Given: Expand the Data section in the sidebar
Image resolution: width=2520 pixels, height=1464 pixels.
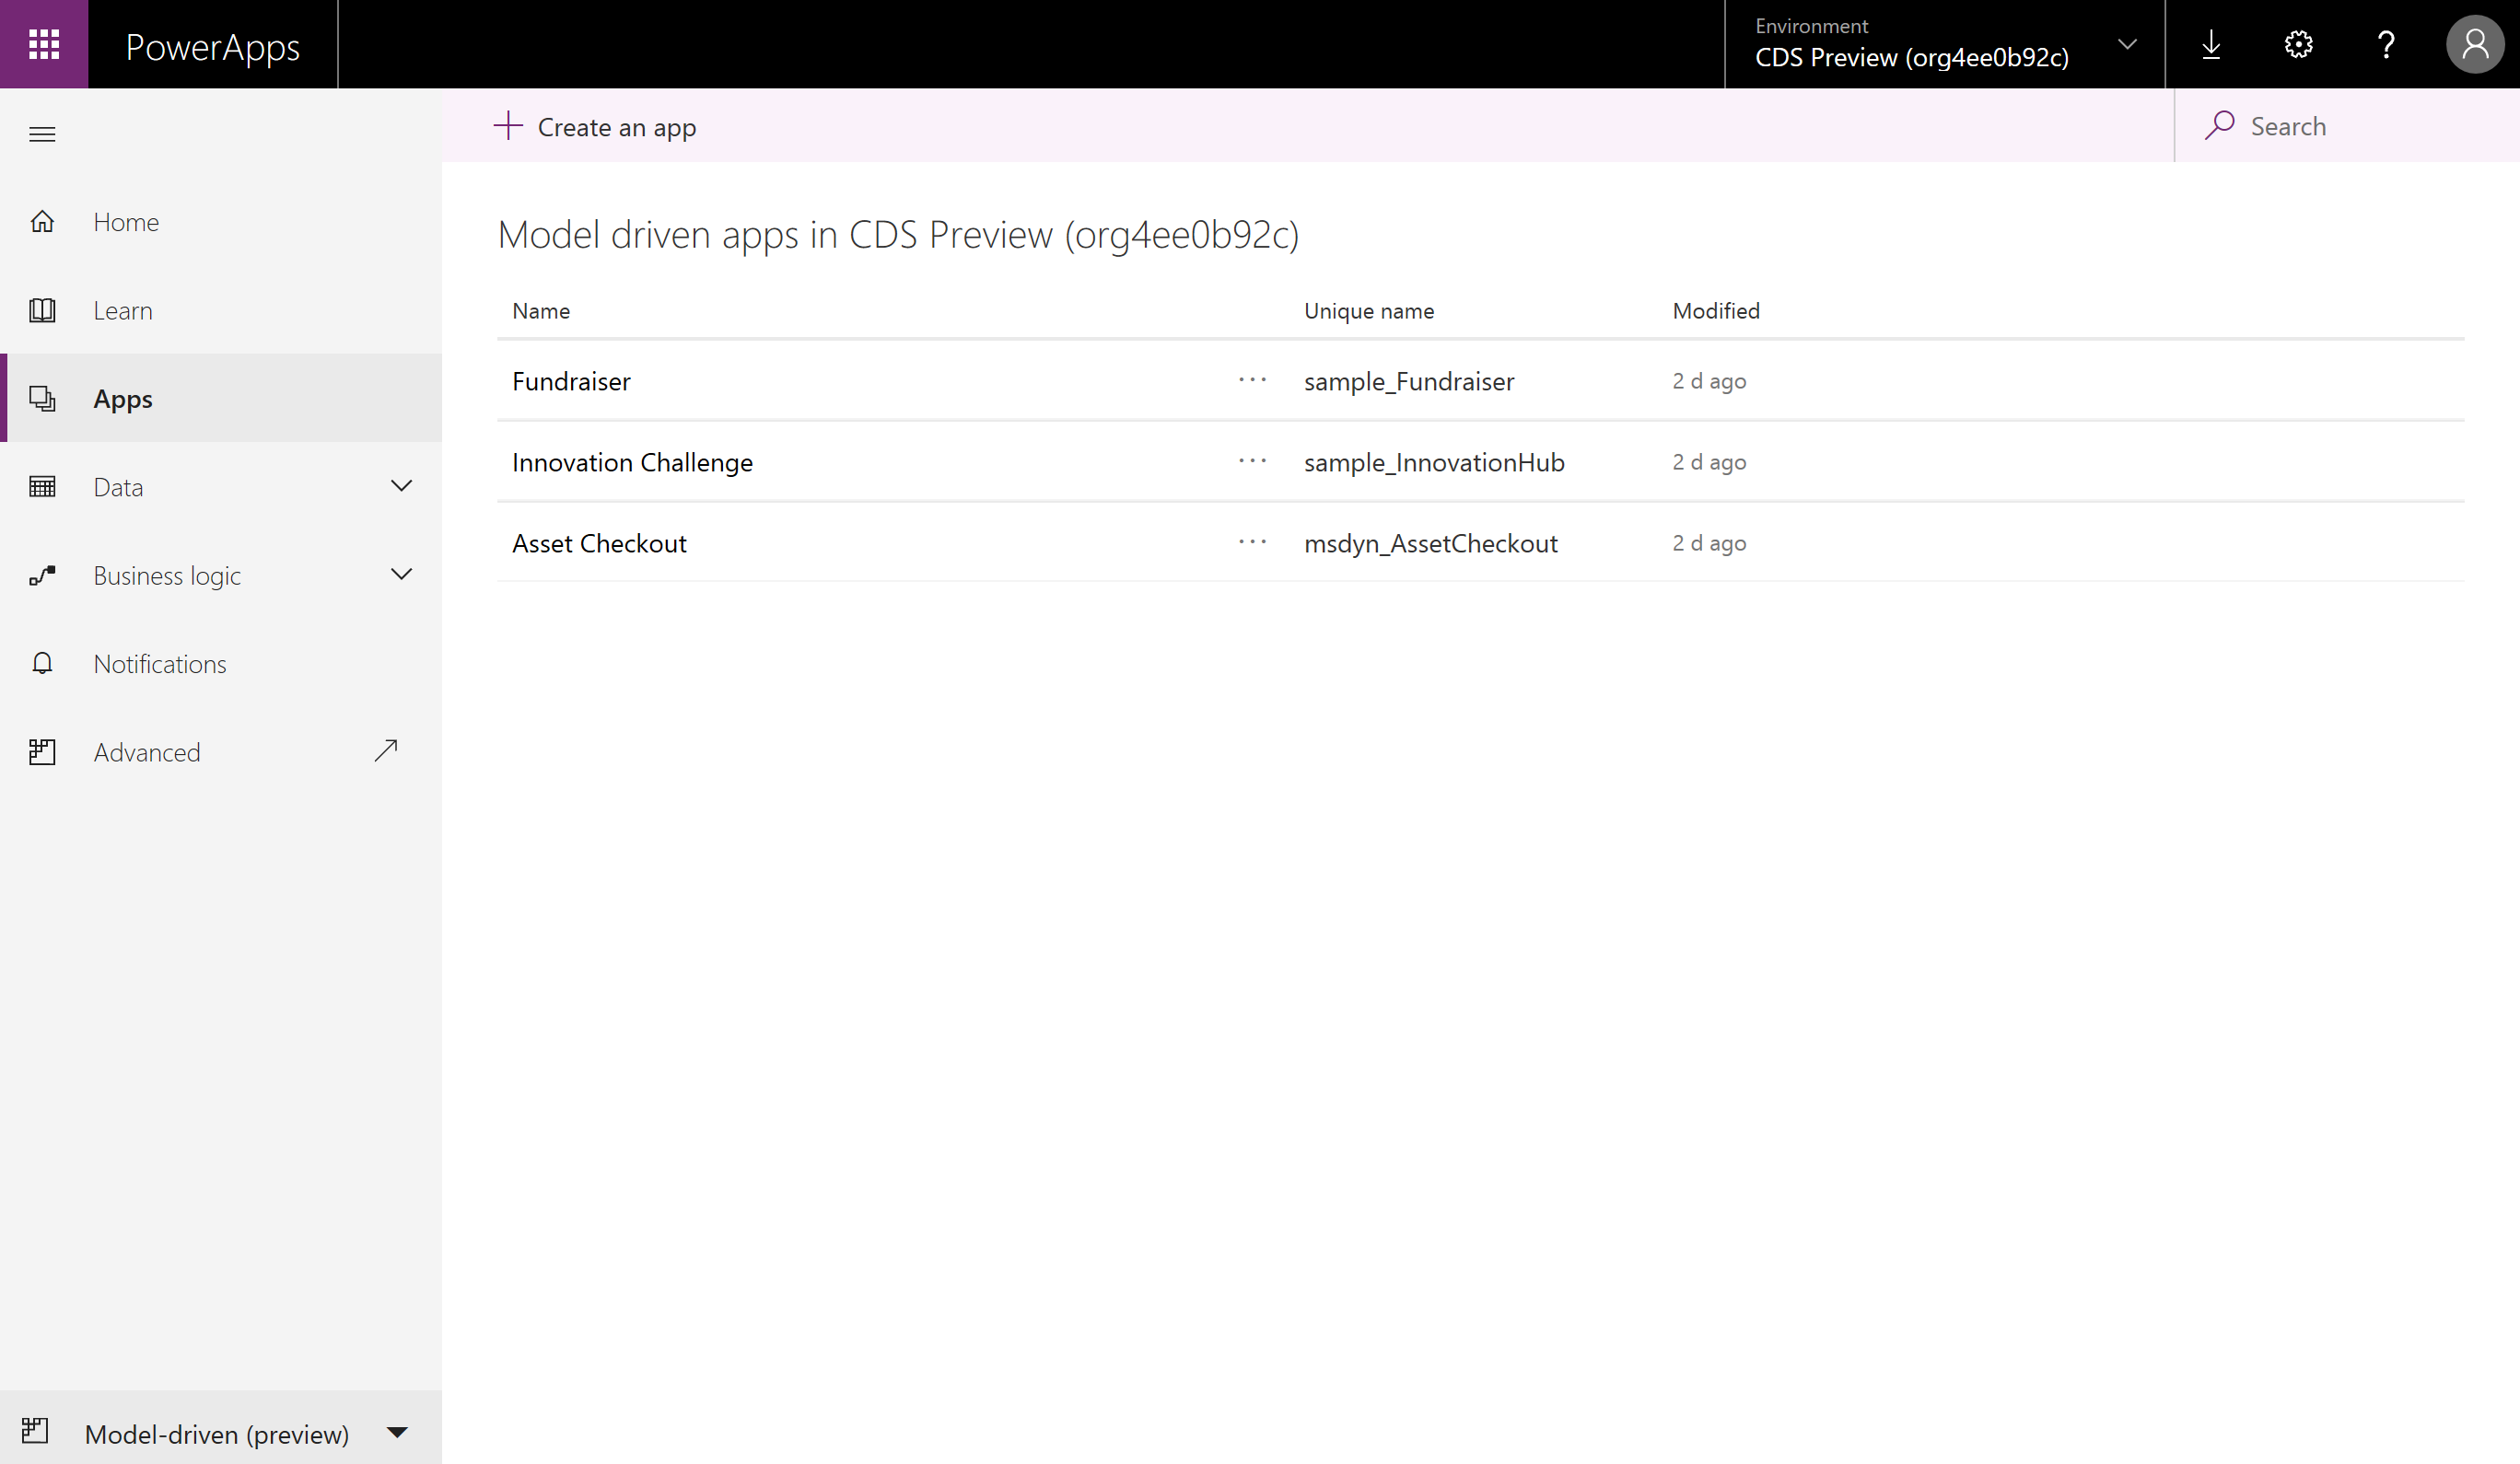Looking at the screenshot, I should click(400, 486).
